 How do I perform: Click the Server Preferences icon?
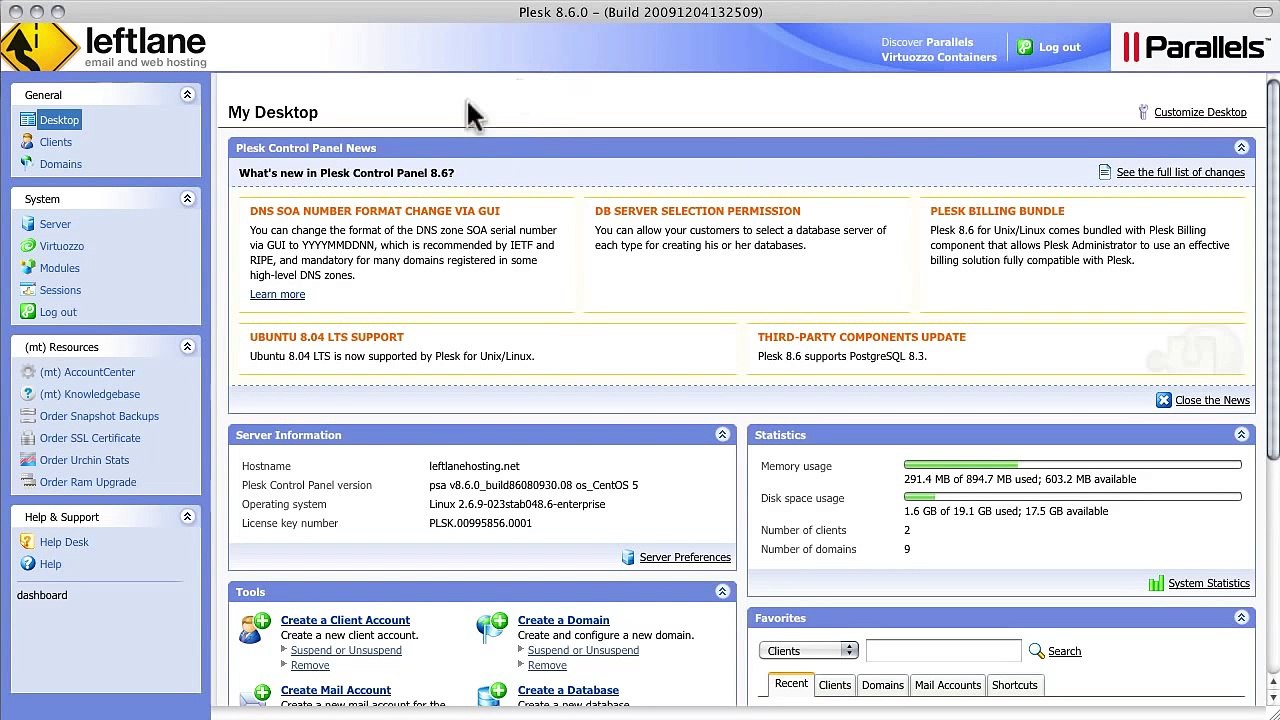(x=628, y=557)
